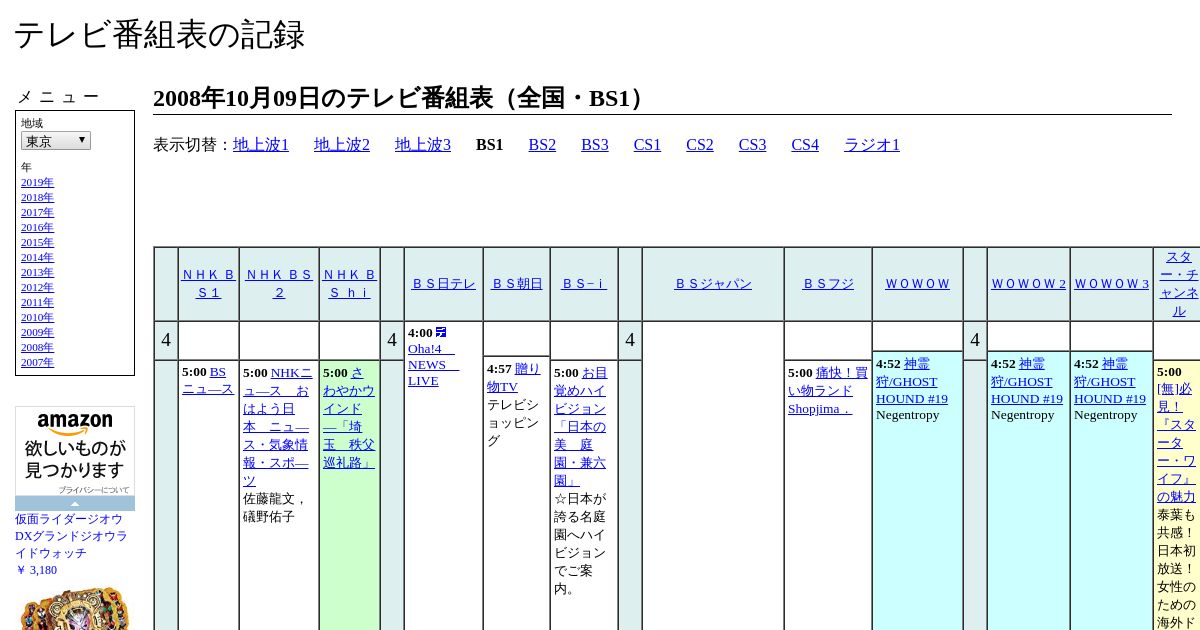Viewport: 1200px width, 630px height.
Task: Open the ＢＳフジ channel header link
Action: 828,284
